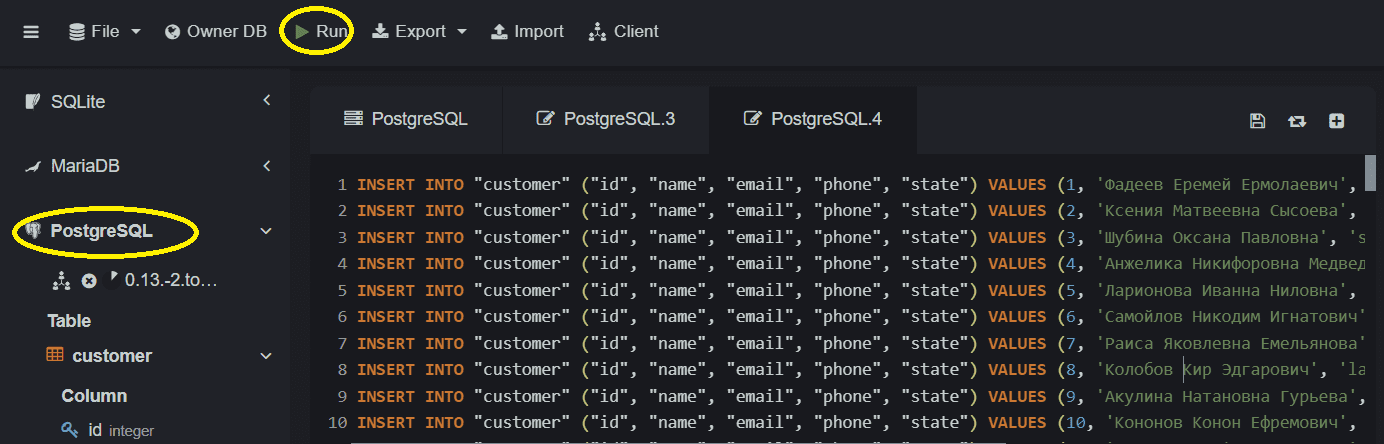Click the customer table grid icon
Image resolution: width=1384 pixels, height=444 pixels.
pos(55,356)
